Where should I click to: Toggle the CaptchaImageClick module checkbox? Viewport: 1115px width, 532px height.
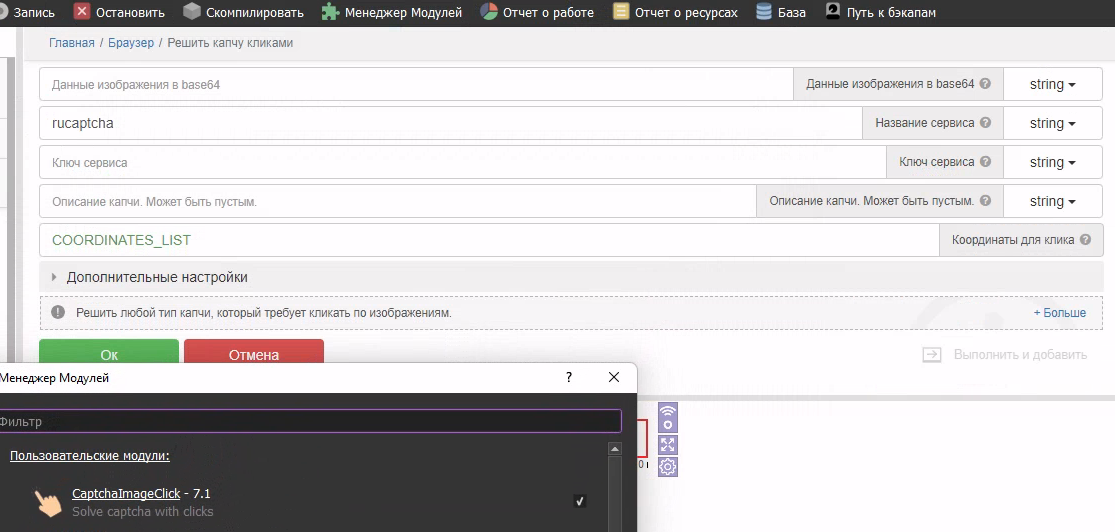580,501
